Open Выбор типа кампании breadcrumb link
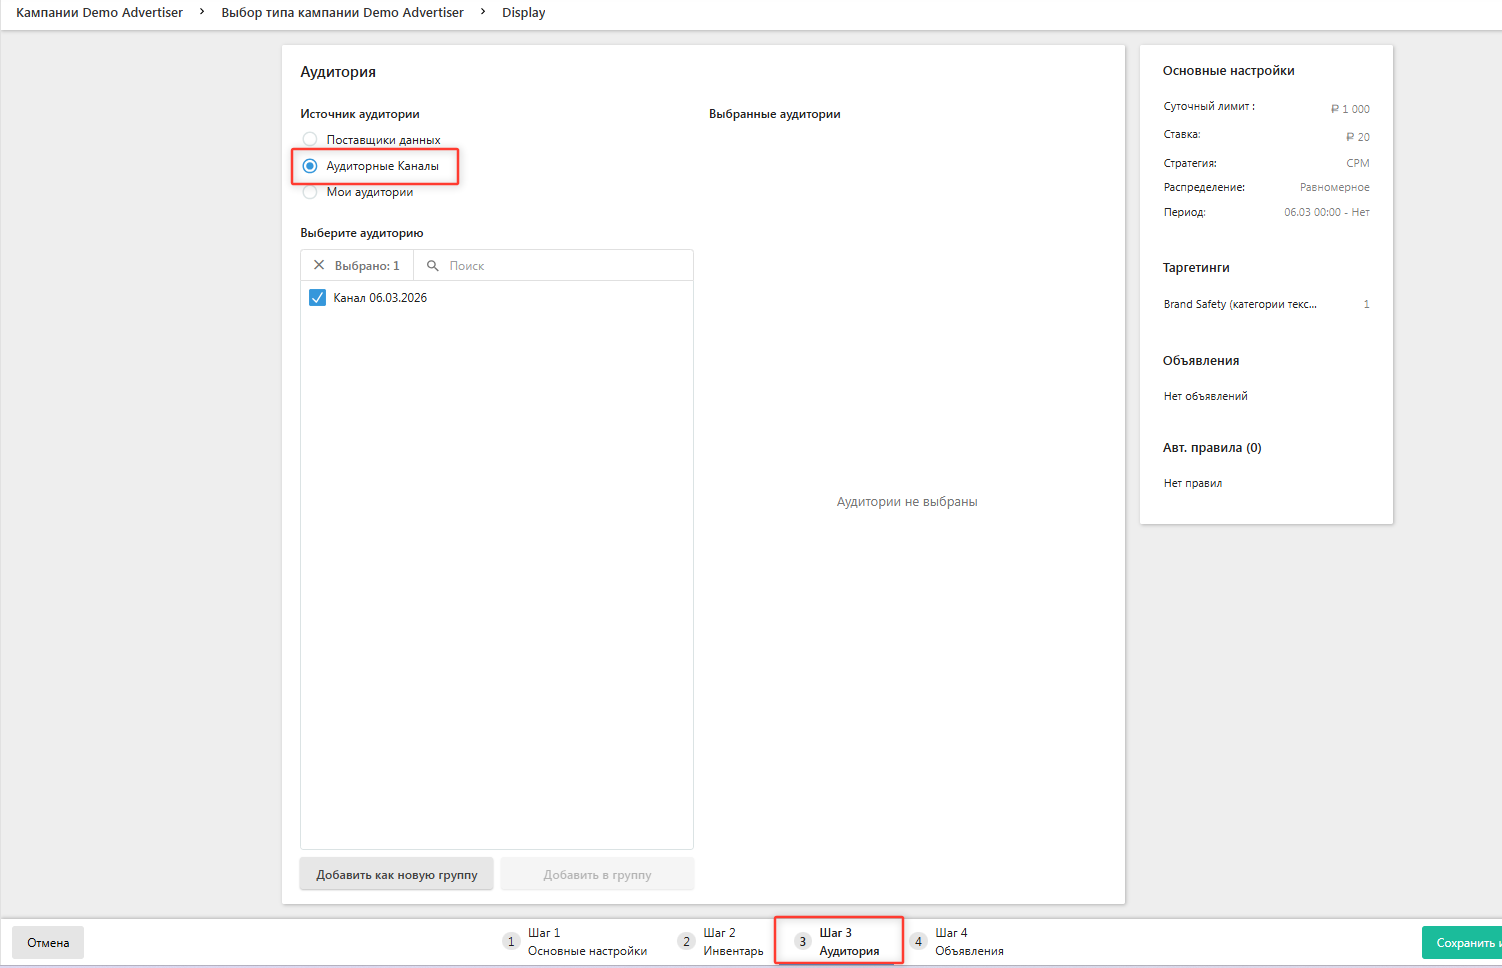Image resolution: width=1502 pixels, height=968 pixels. tap(342, 13)
